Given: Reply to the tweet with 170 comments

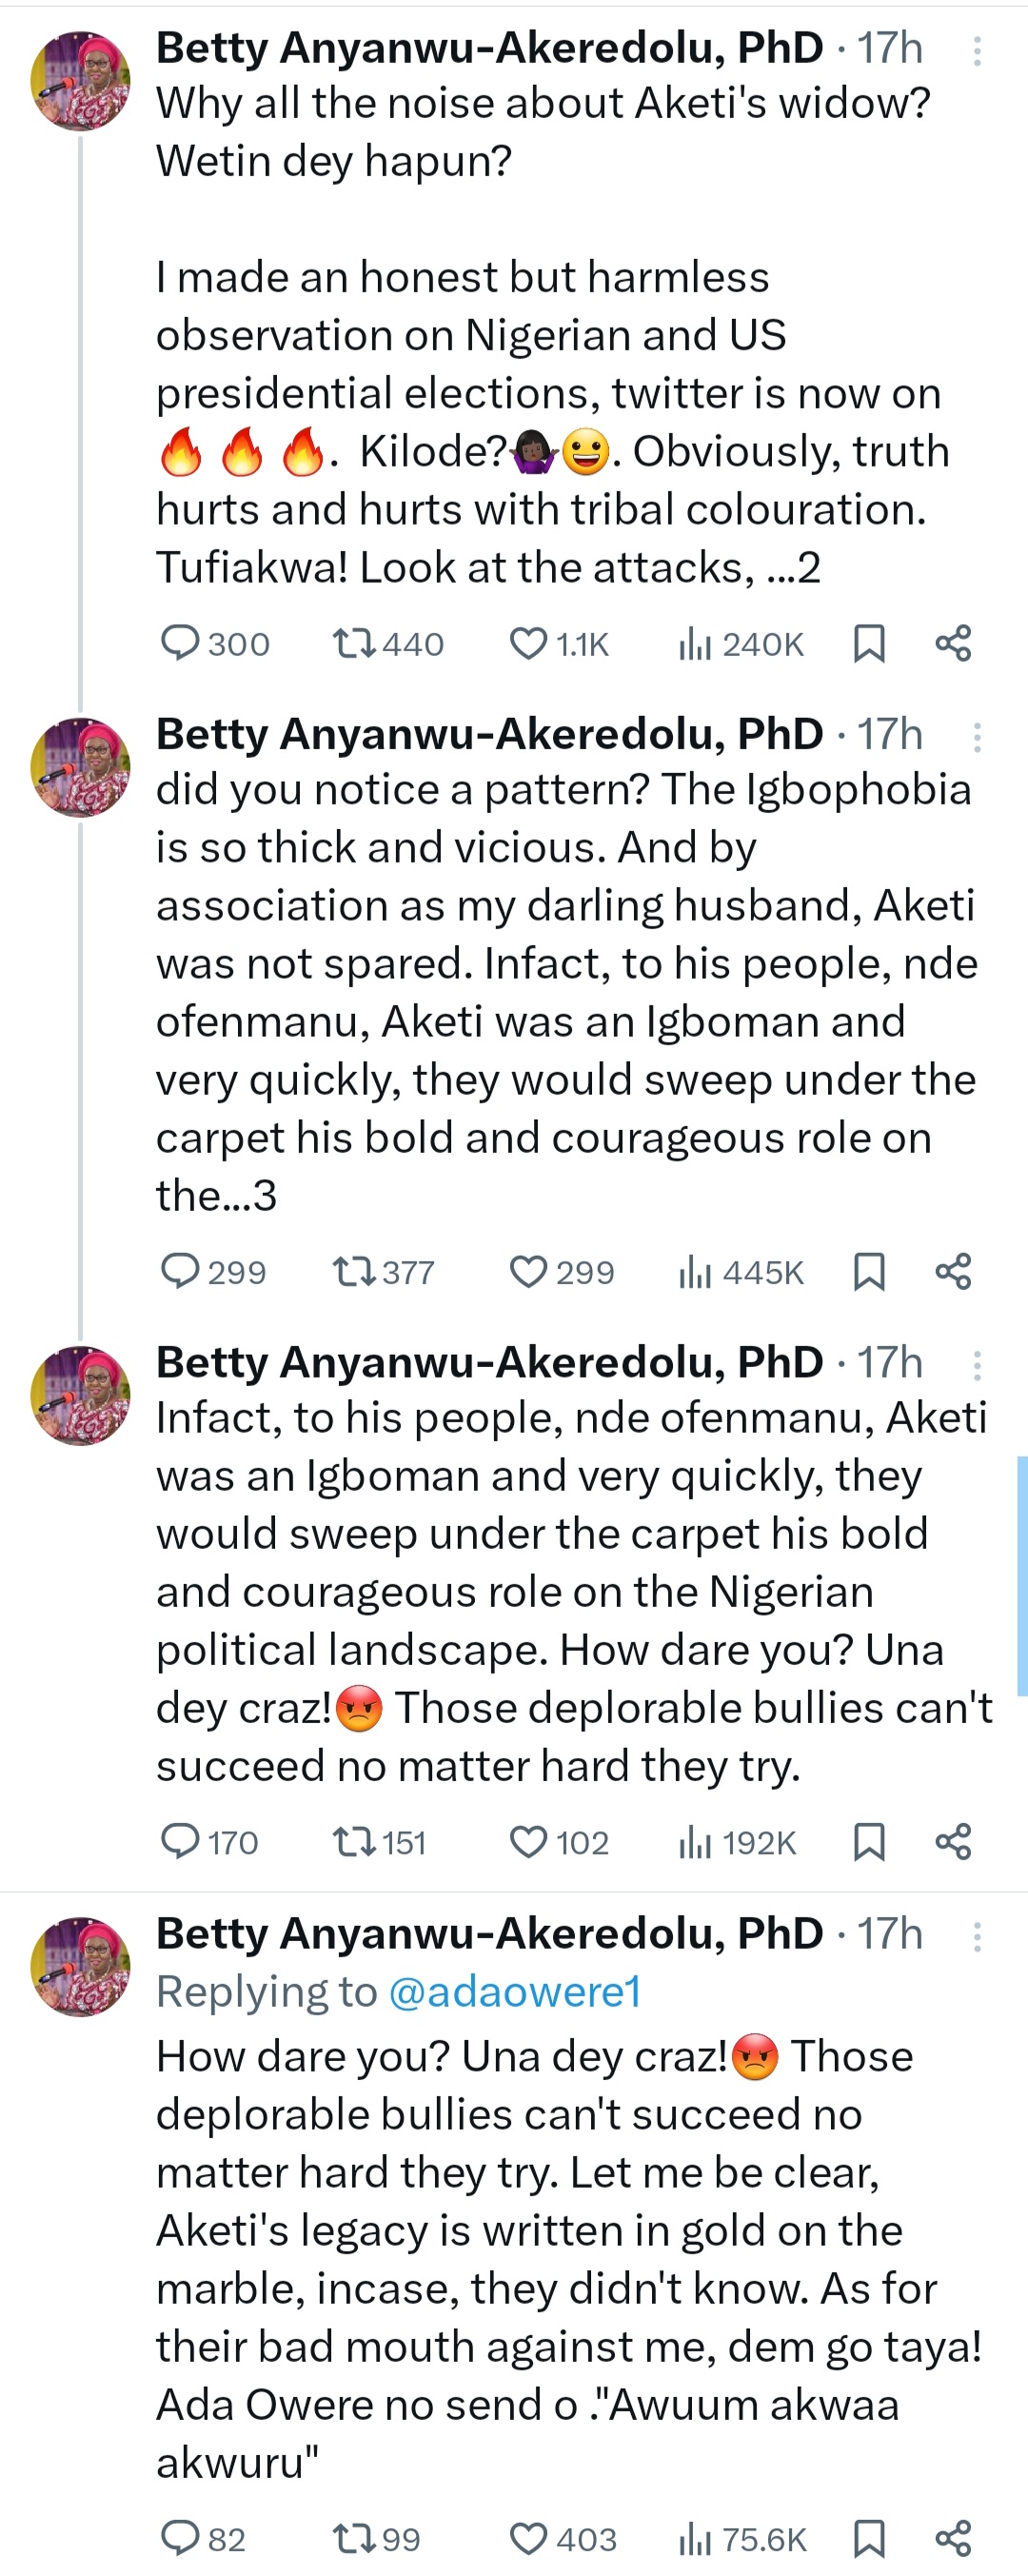Looking at the screenshot, I should point(181,1841).
